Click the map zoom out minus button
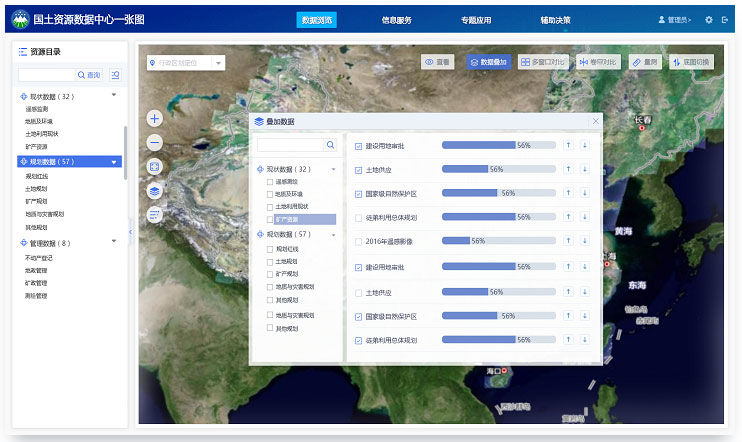 point(154,142)
